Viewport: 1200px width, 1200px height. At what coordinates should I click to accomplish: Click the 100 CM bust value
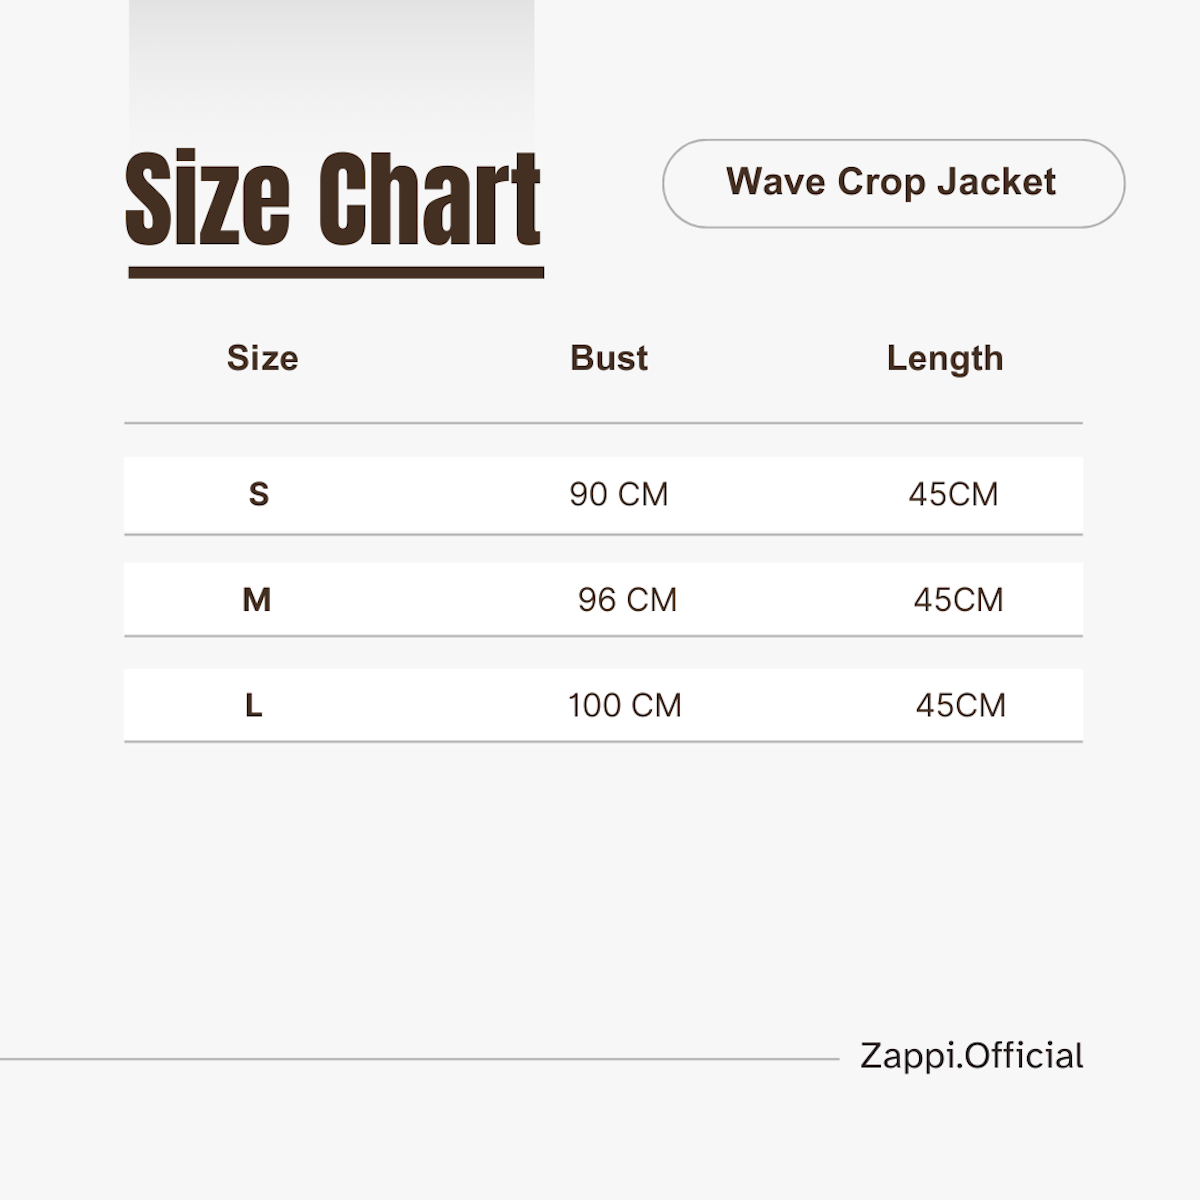click(625, 706)
